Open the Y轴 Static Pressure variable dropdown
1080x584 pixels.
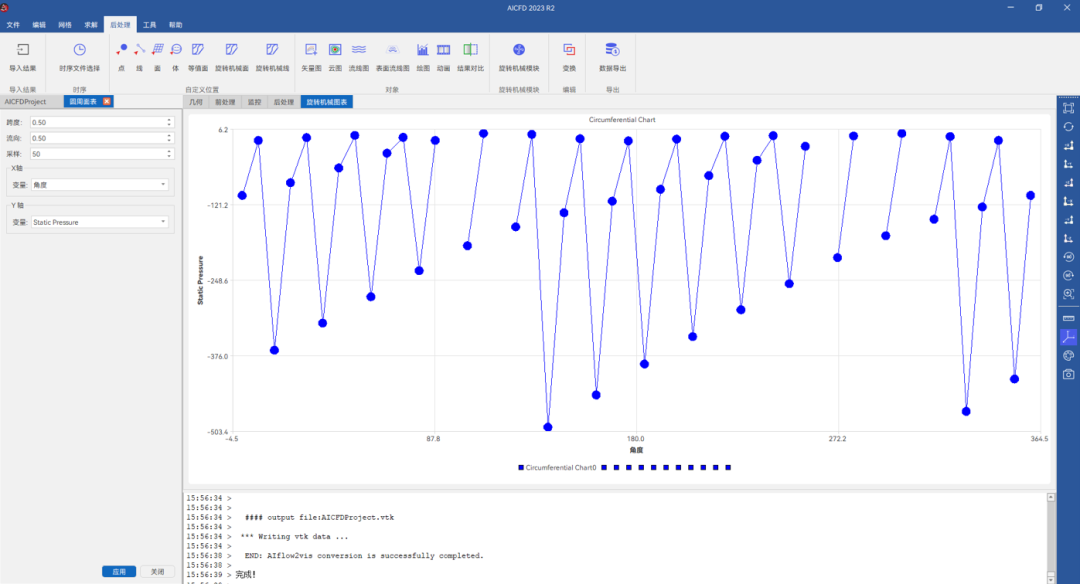[100, 222]
